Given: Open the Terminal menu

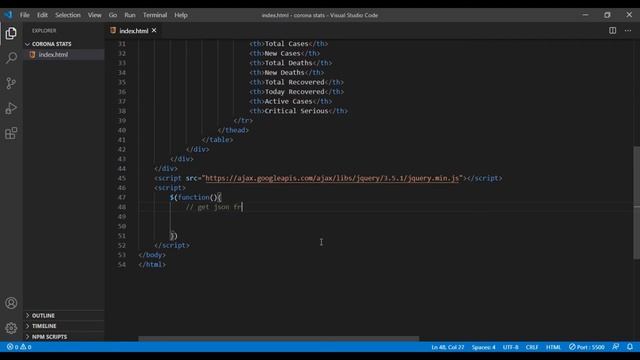Looking at the screenshot, I should (x=155, y=15).
